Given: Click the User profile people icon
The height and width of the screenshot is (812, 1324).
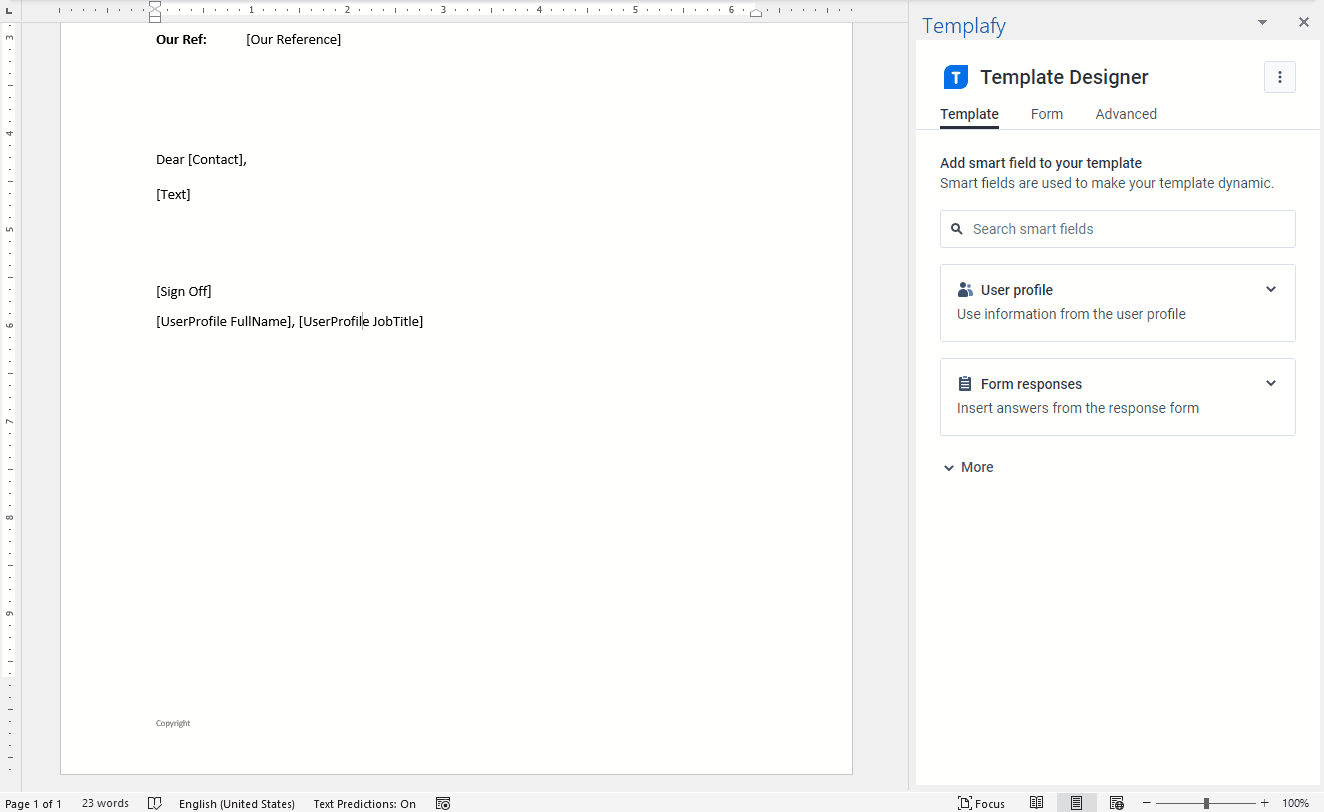Looking at the screenshot, I should 964,289.
